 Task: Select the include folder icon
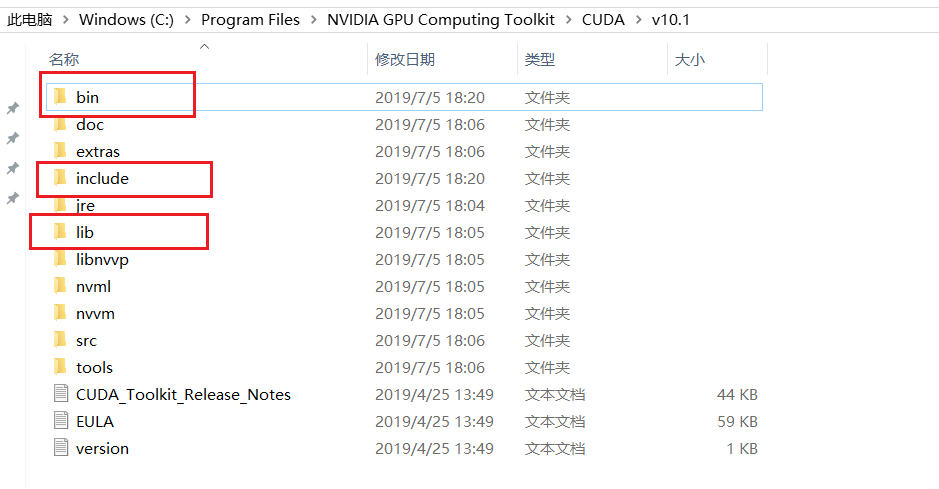60,178
